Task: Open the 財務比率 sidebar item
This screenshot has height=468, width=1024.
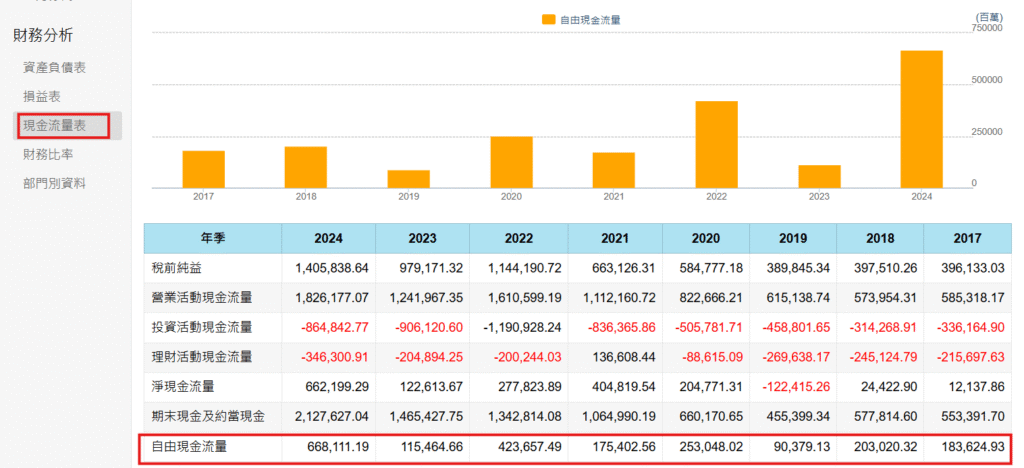Action: tap(48, 154)
